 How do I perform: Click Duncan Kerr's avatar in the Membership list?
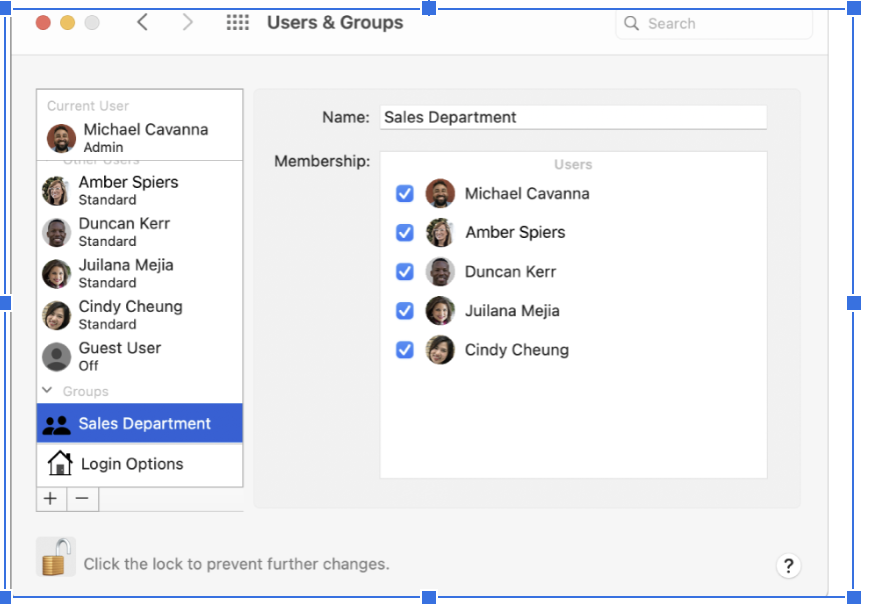tap(440, 271)
